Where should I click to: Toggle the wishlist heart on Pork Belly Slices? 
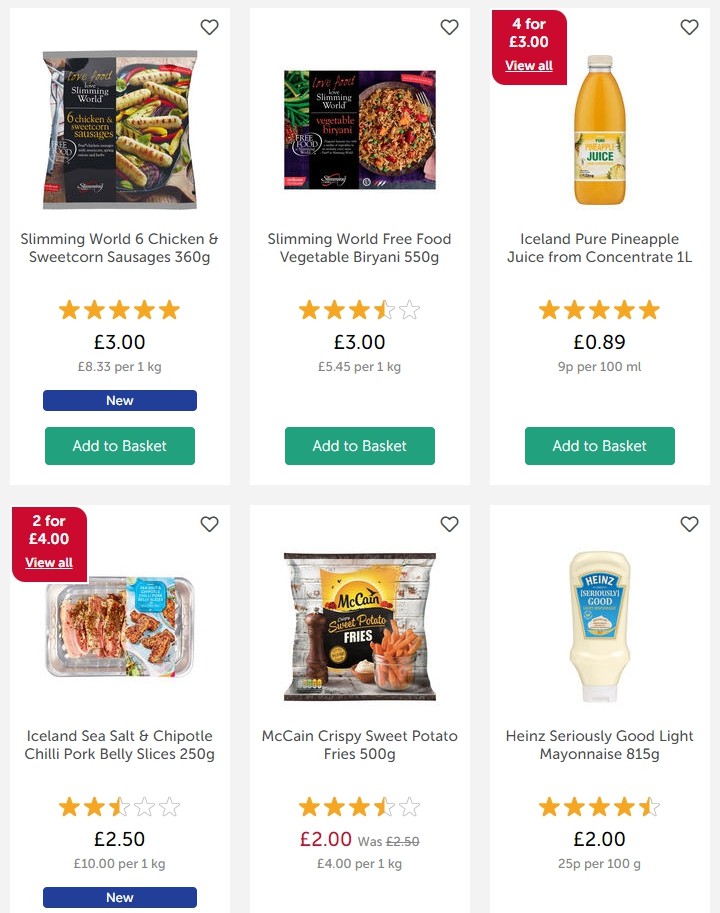[x=209, y=524]
